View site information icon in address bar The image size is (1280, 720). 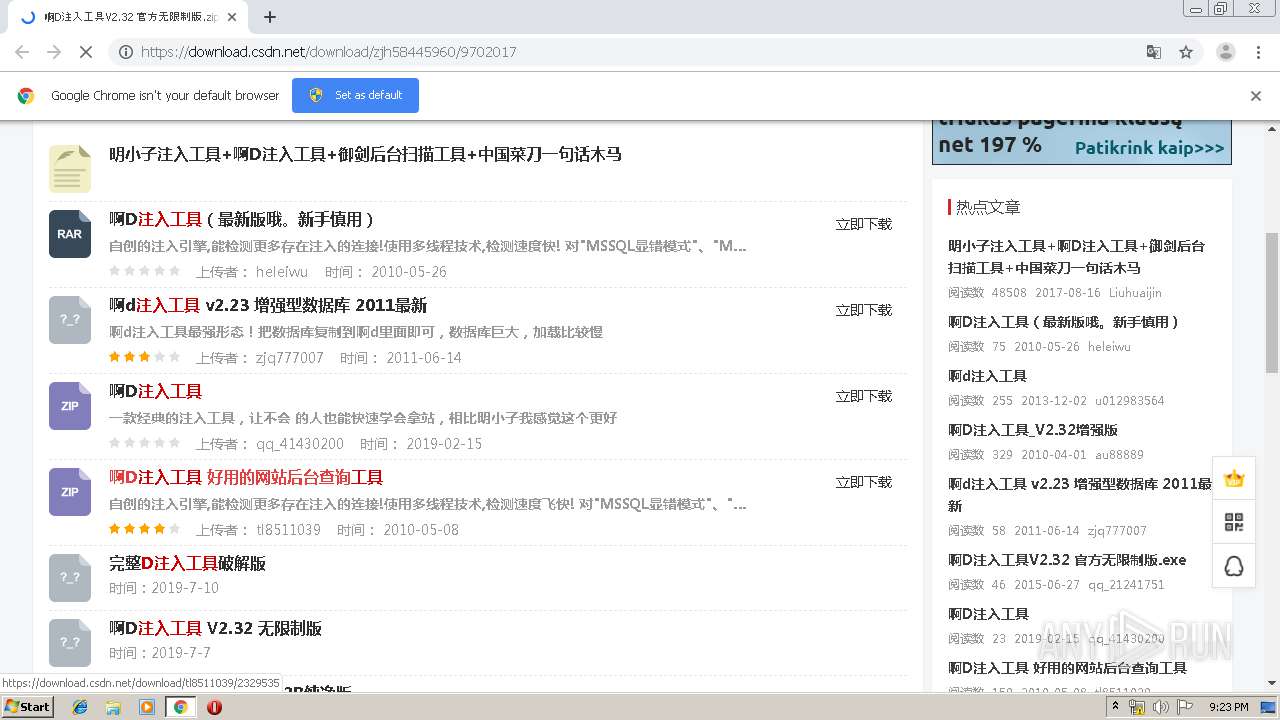pyautogui.click(x=126, y=52)
